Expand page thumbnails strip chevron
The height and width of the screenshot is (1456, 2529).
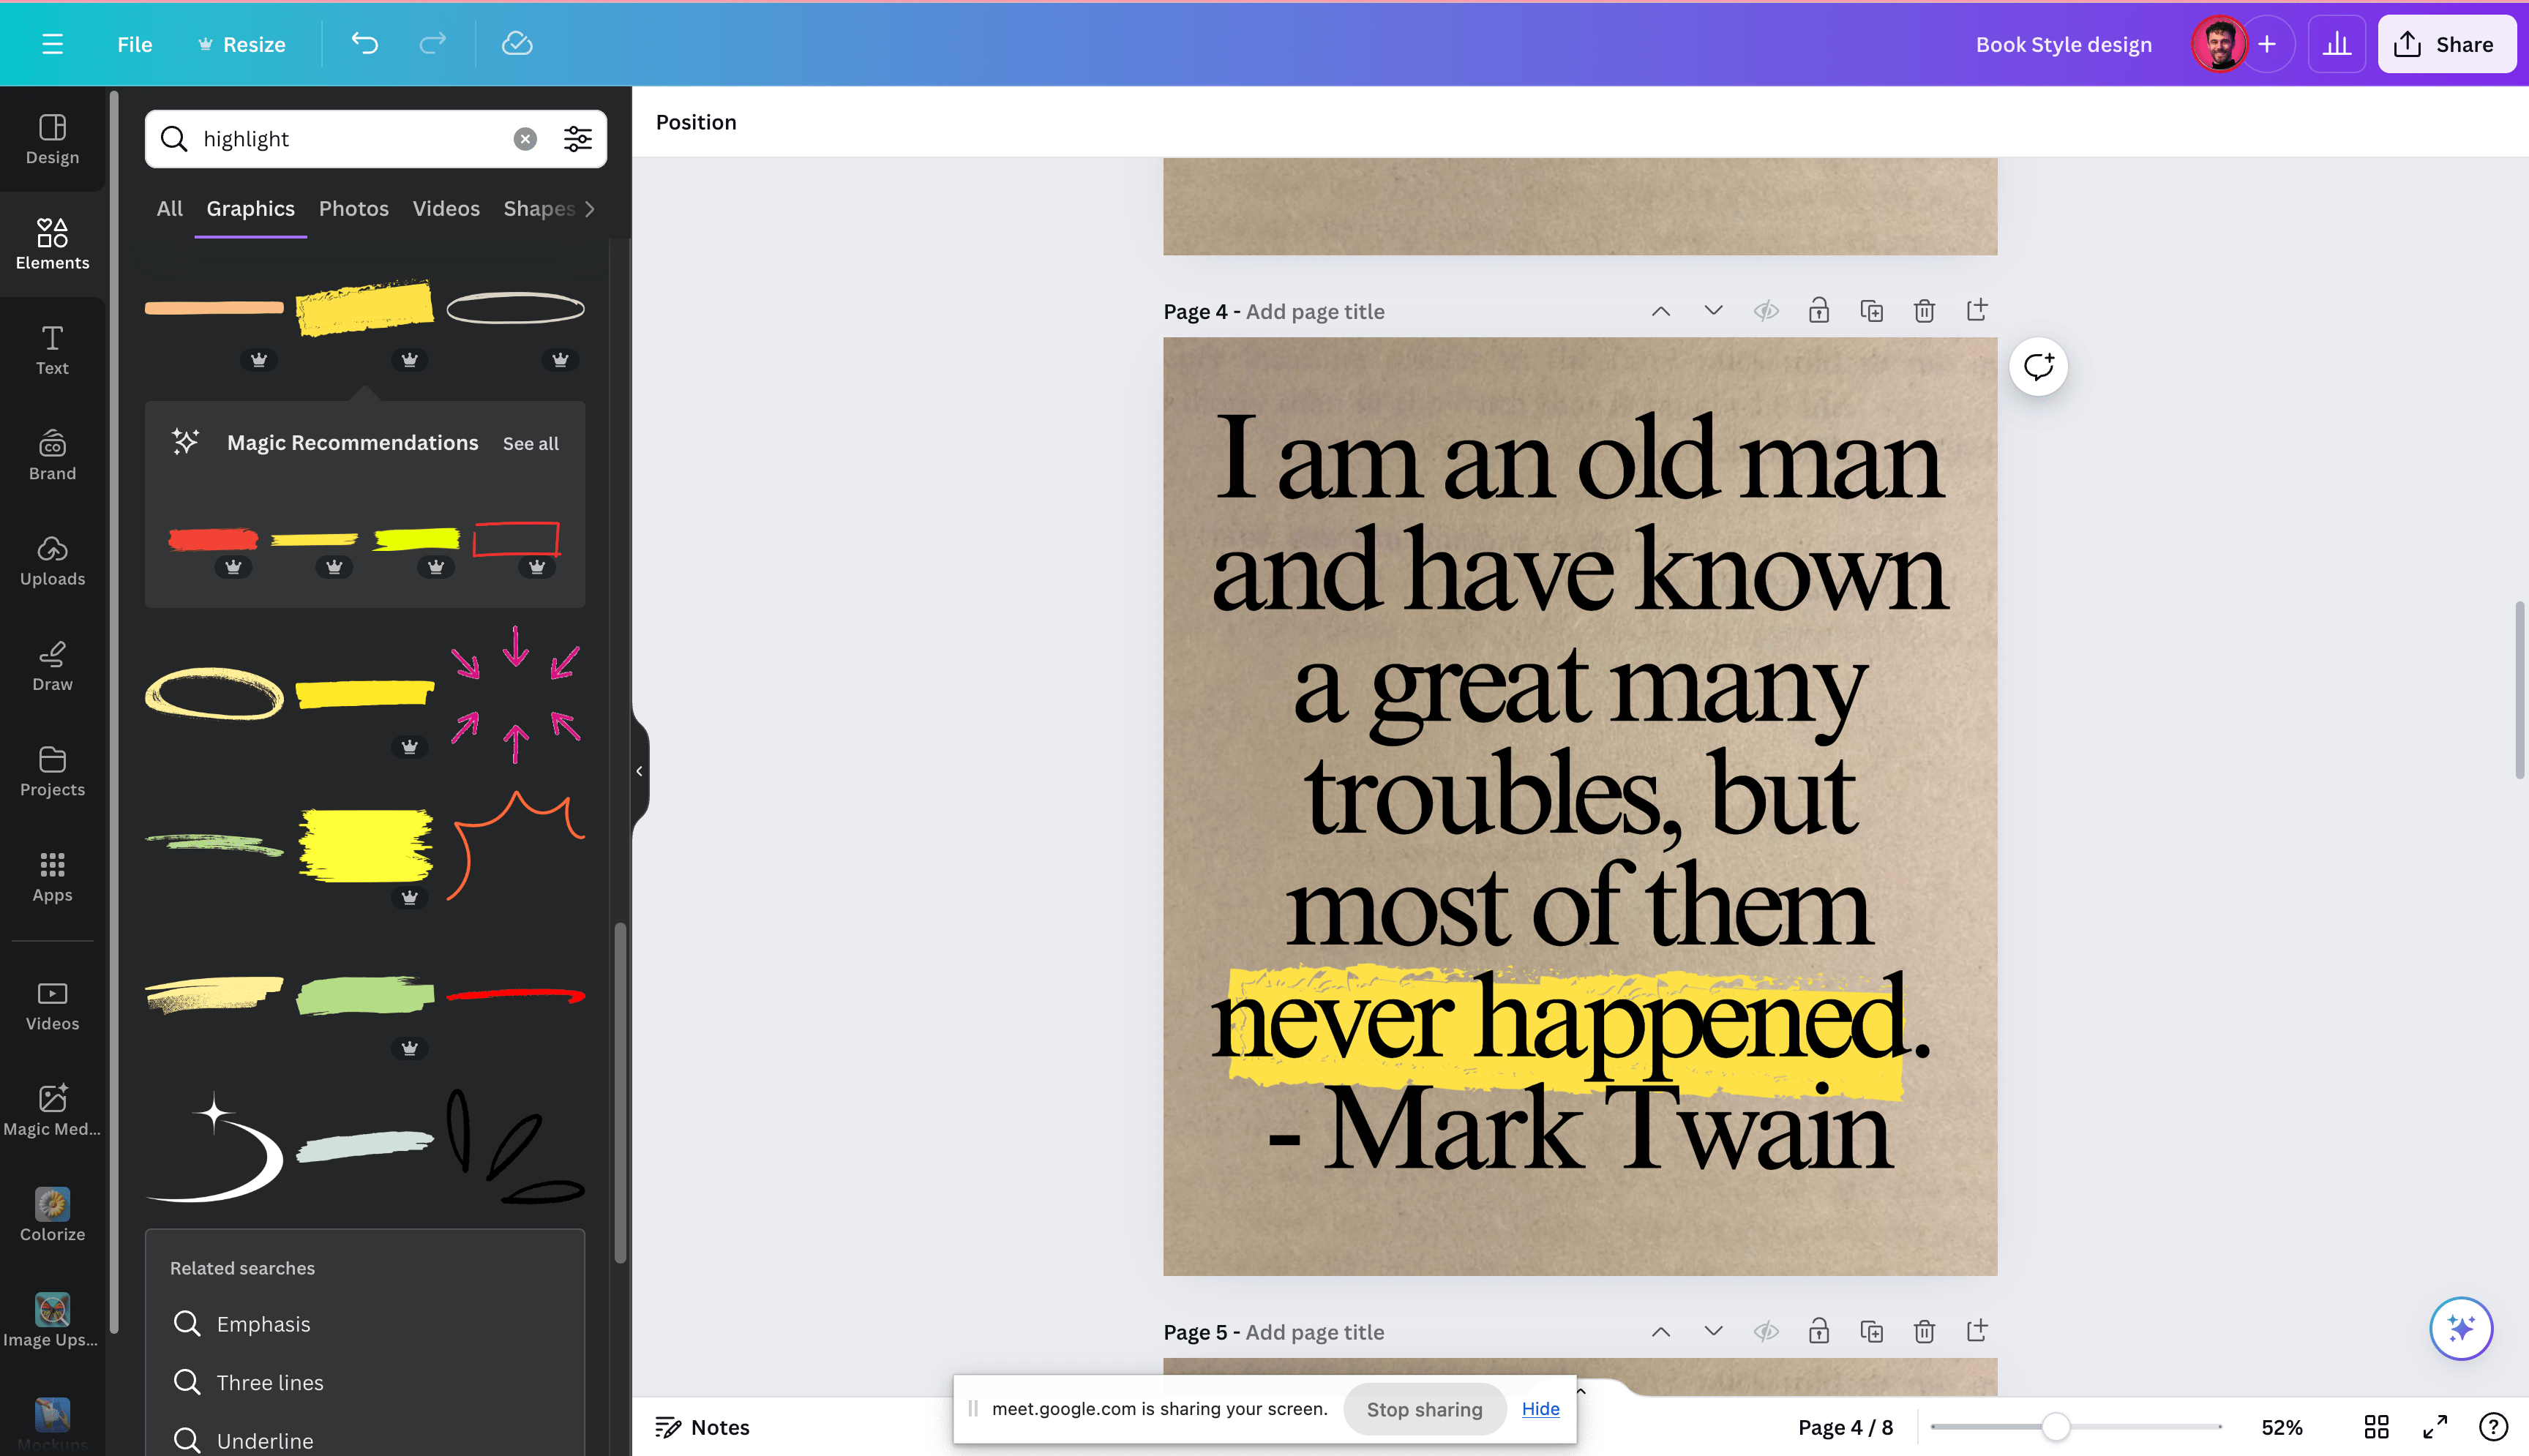coord(1581,1391)
